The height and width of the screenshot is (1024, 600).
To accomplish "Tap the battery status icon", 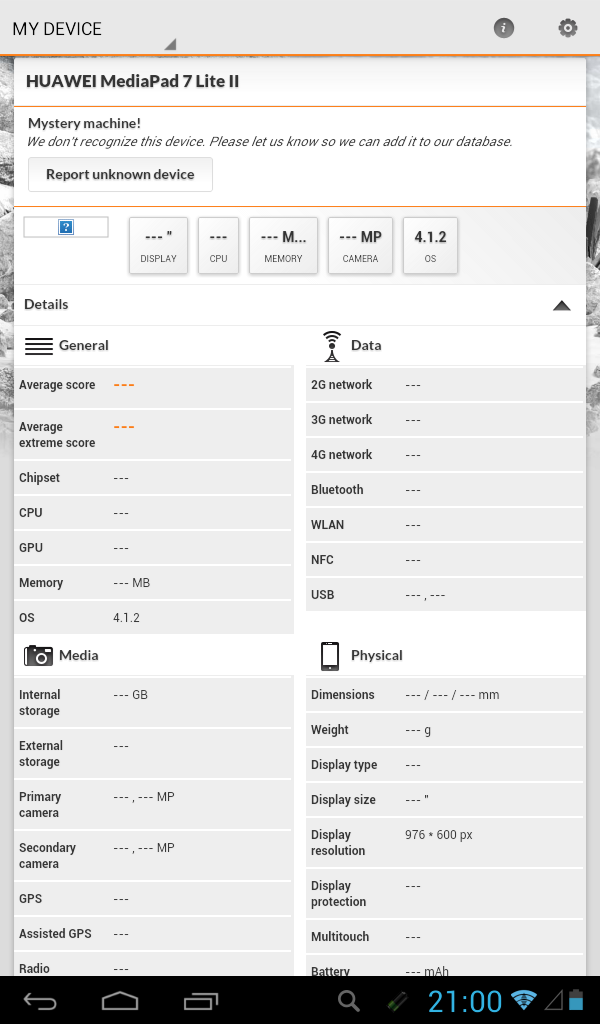I will click(x=575, y=1000).
